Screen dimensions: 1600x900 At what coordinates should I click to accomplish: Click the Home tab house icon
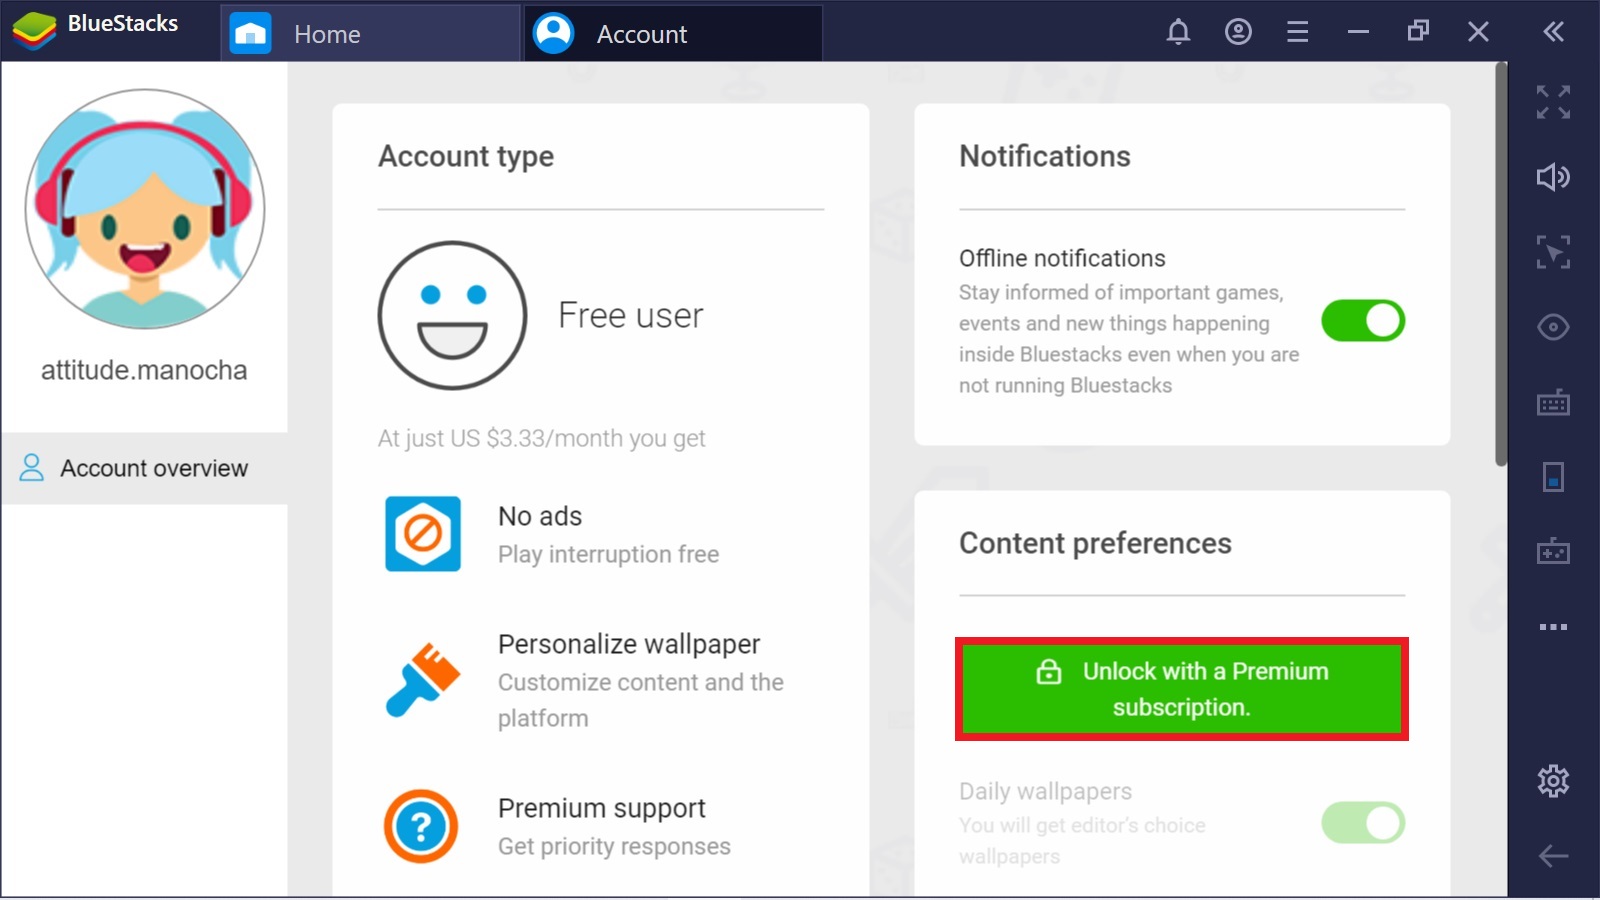point(250,34)
